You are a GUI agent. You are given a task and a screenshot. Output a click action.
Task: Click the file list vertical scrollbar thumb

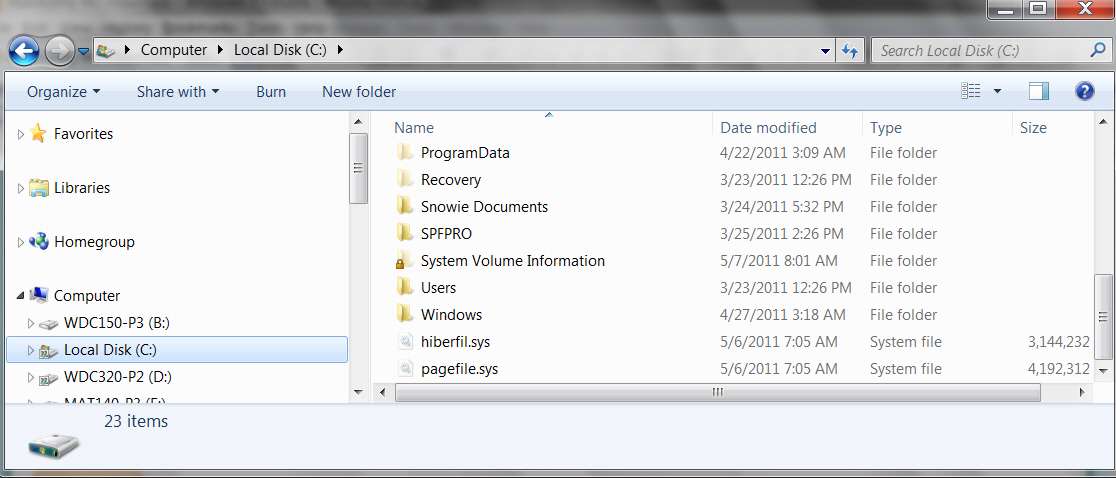[x=1102, y=318]
